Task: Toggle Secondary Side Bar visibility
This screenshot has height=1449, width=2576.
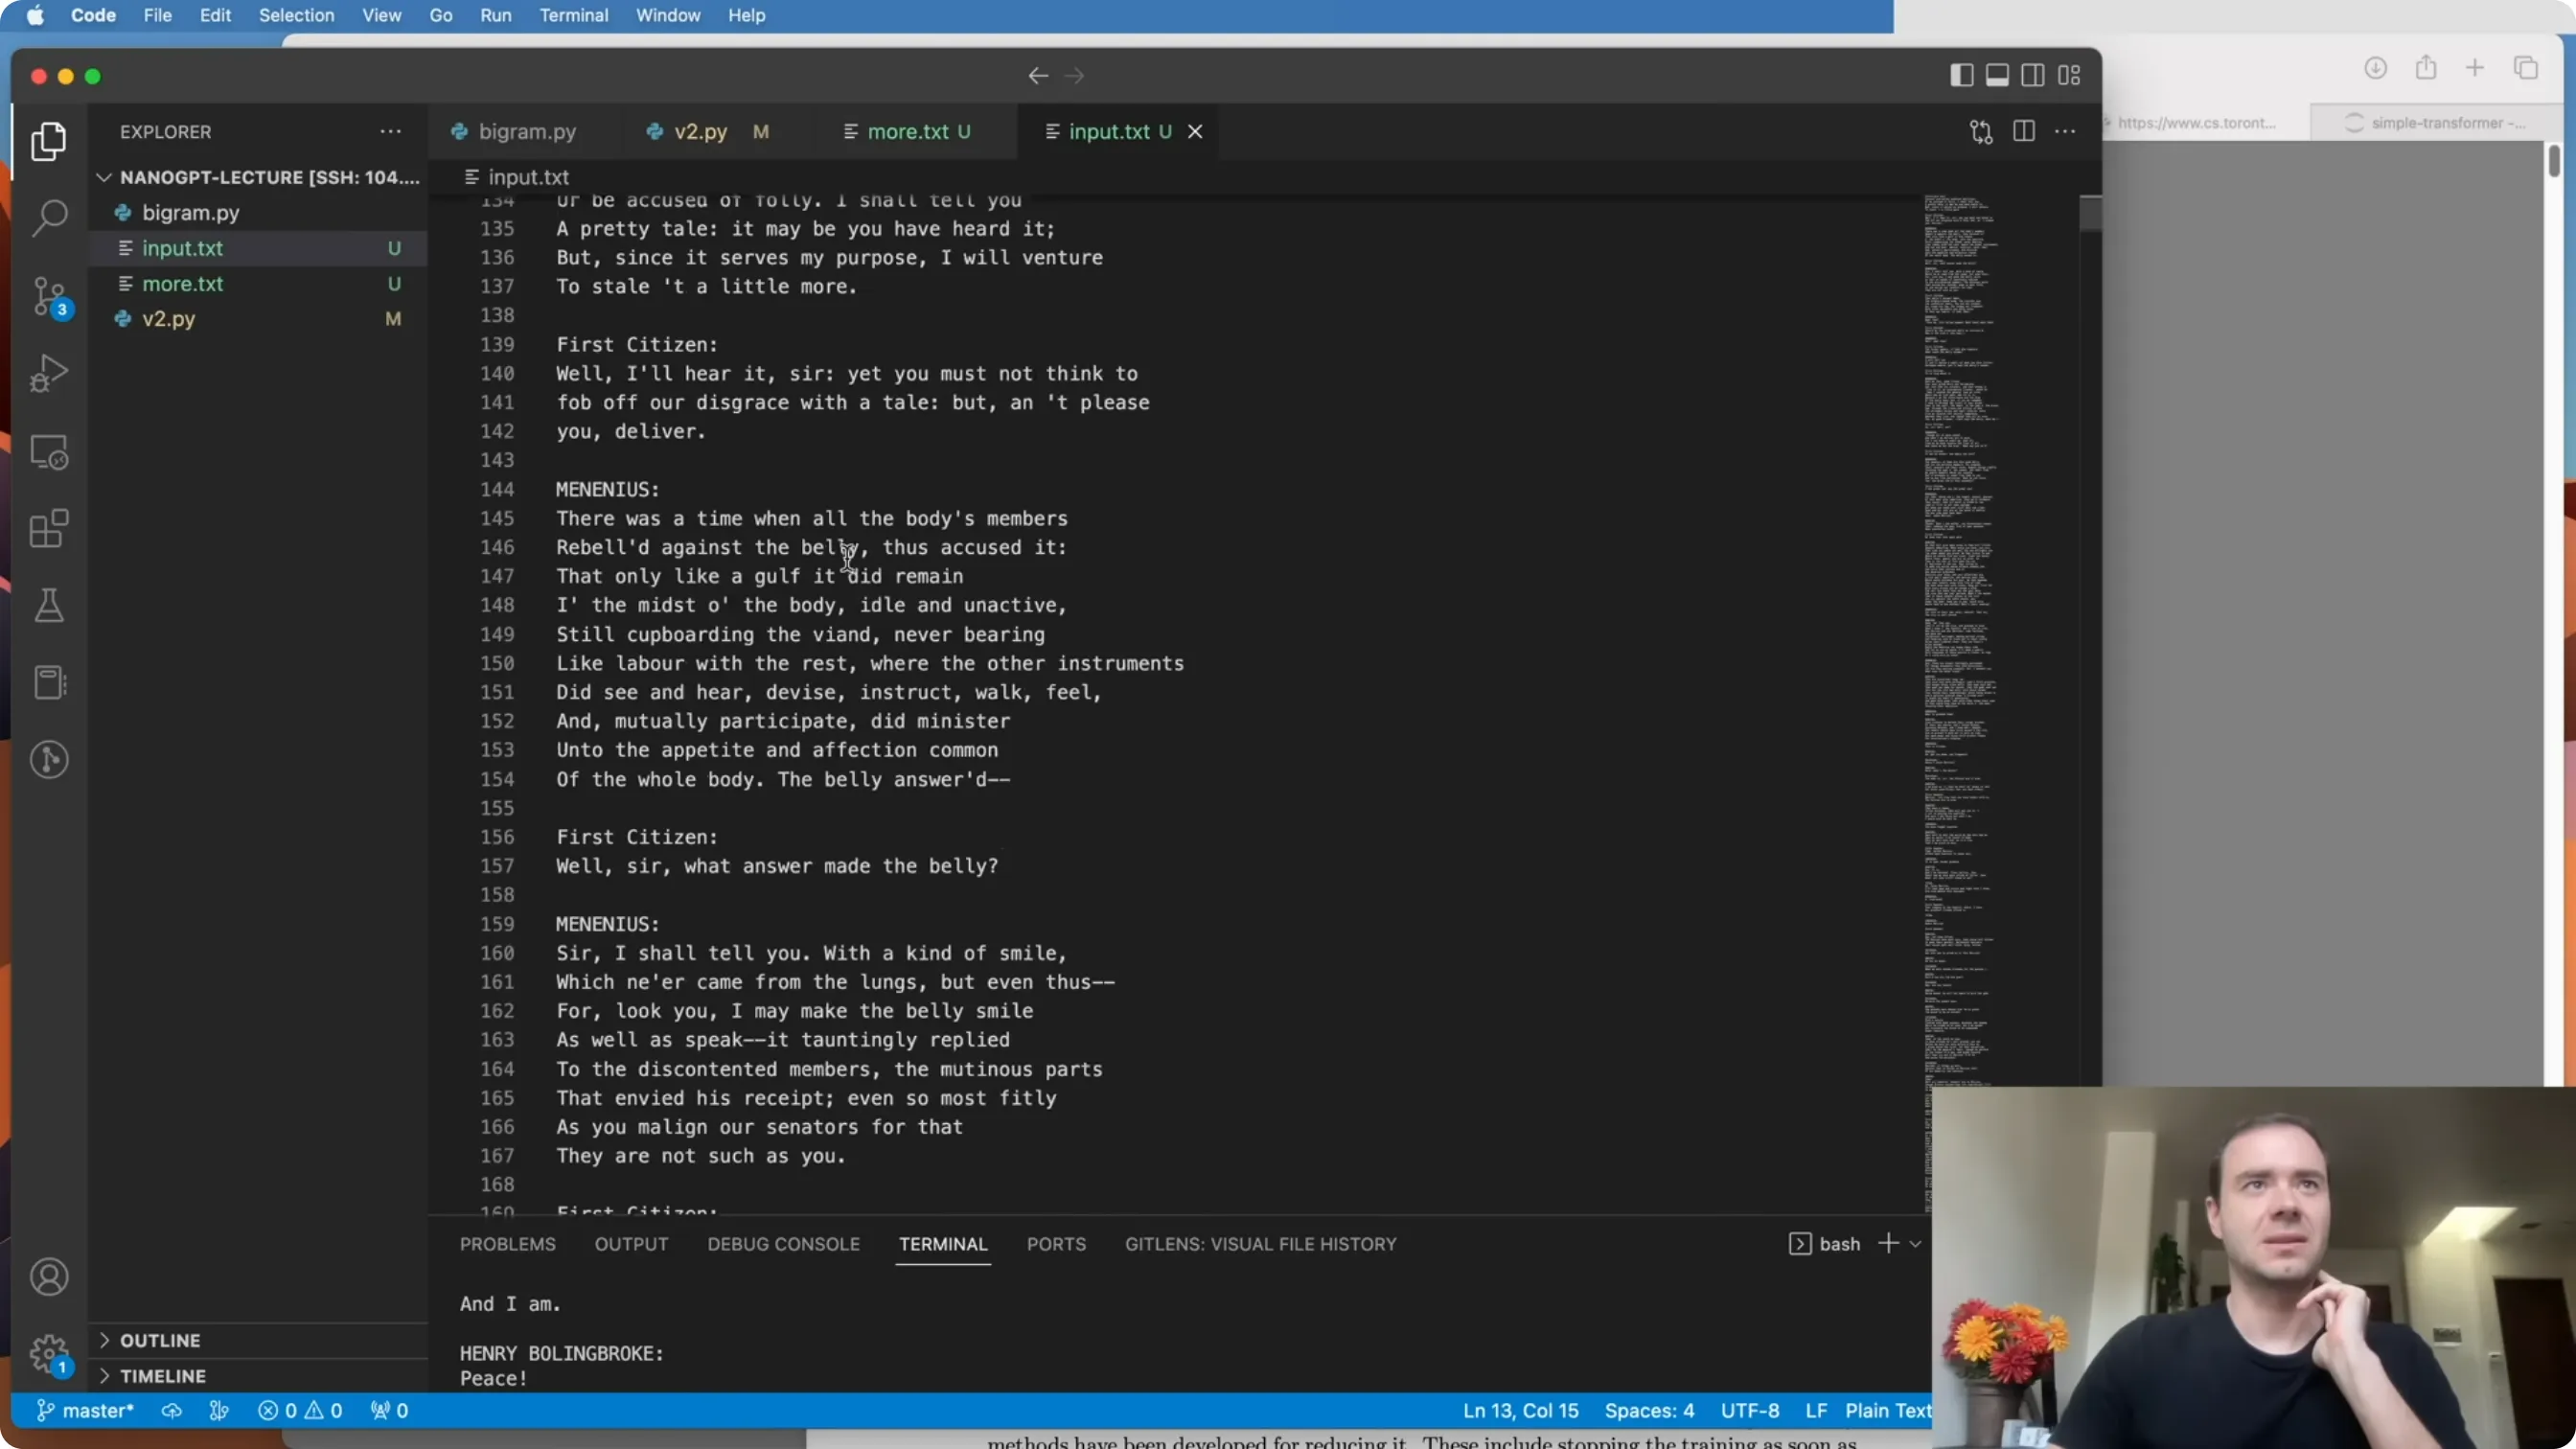Action: tap(2033, 75)
